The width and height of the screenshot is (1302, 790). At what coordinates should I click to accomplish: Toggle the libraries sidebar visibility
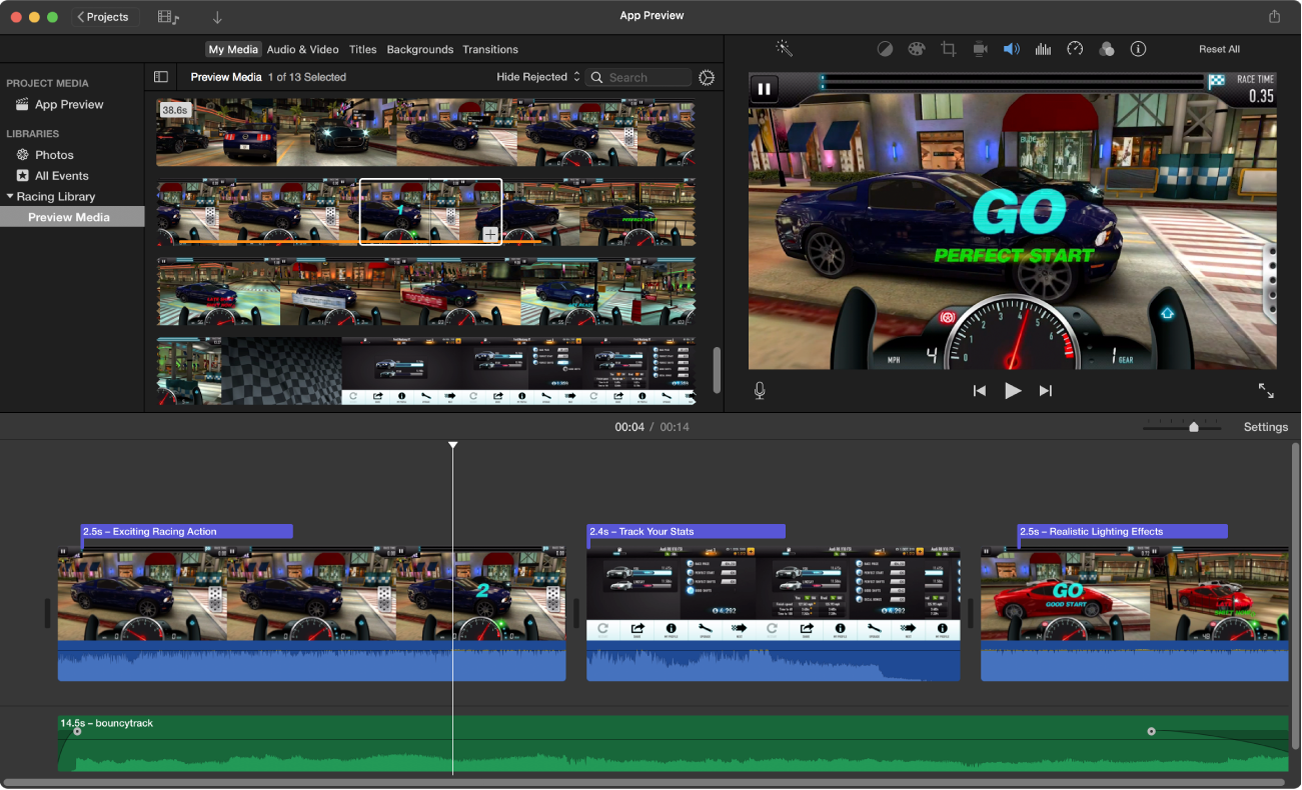click(161, 77)
